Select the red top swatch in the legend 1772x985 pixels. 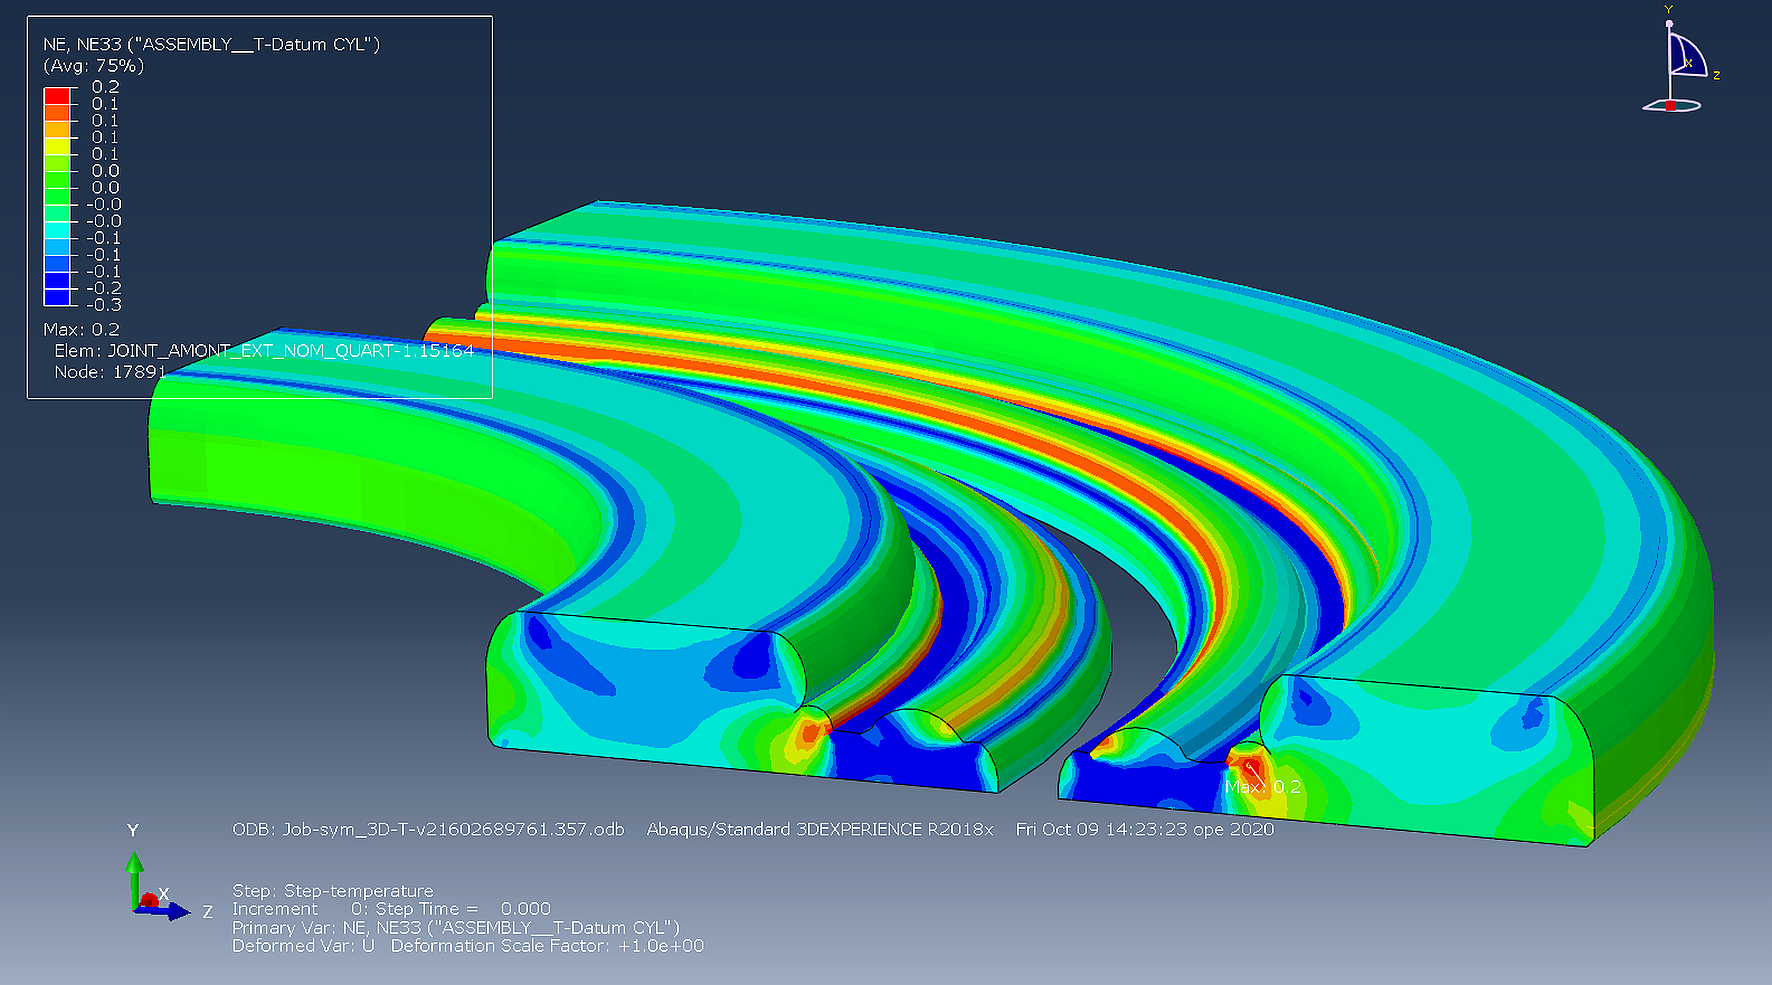pyautogui.click(x=57, y=96)
